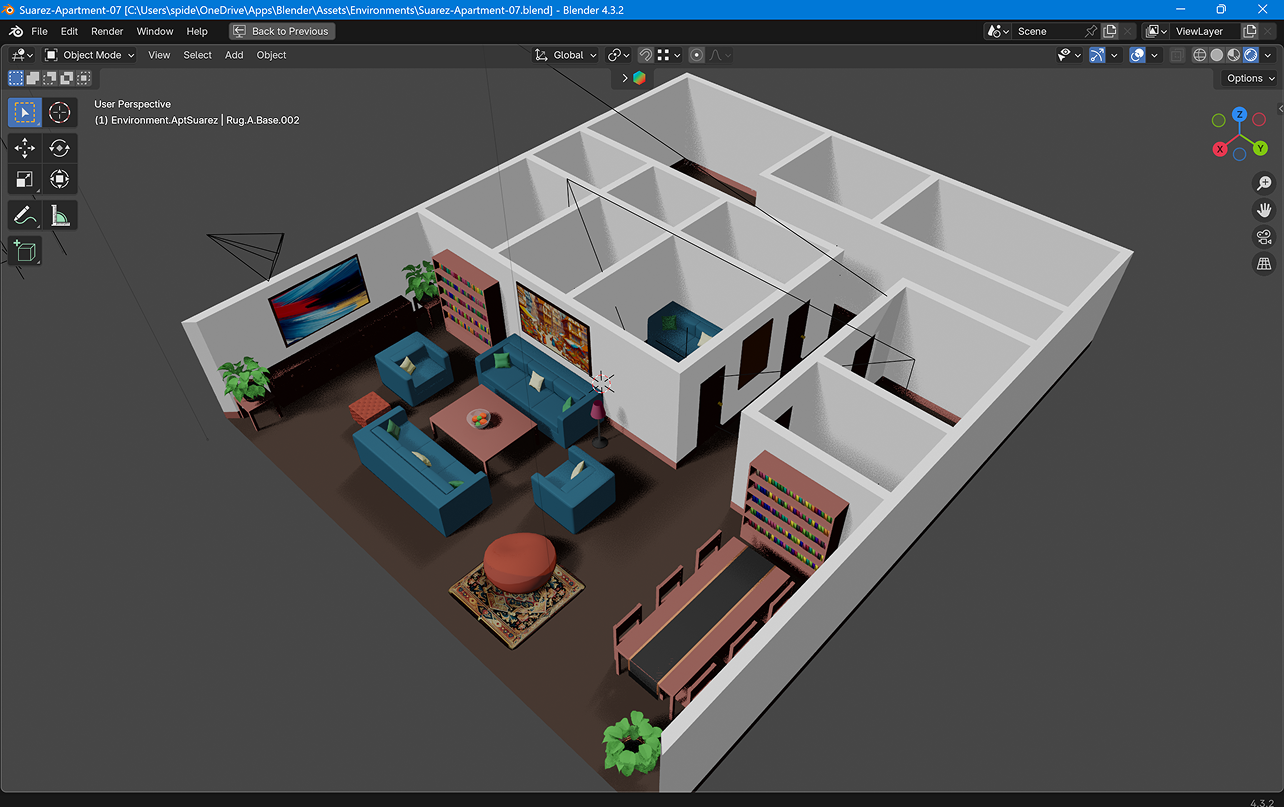Open the Render menu
1284x807 pixels.
[x=107, y=31]
